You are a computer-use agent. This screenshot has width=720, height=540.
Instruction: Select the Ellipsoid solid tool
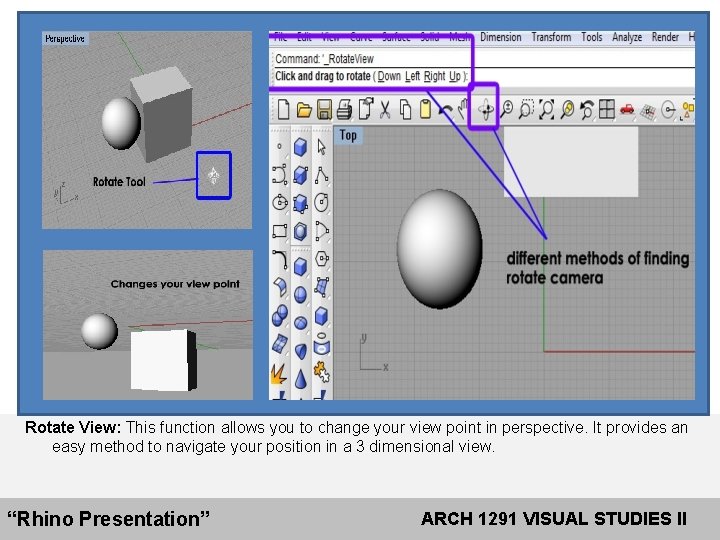pyautogui.click(x=300, y=323)
